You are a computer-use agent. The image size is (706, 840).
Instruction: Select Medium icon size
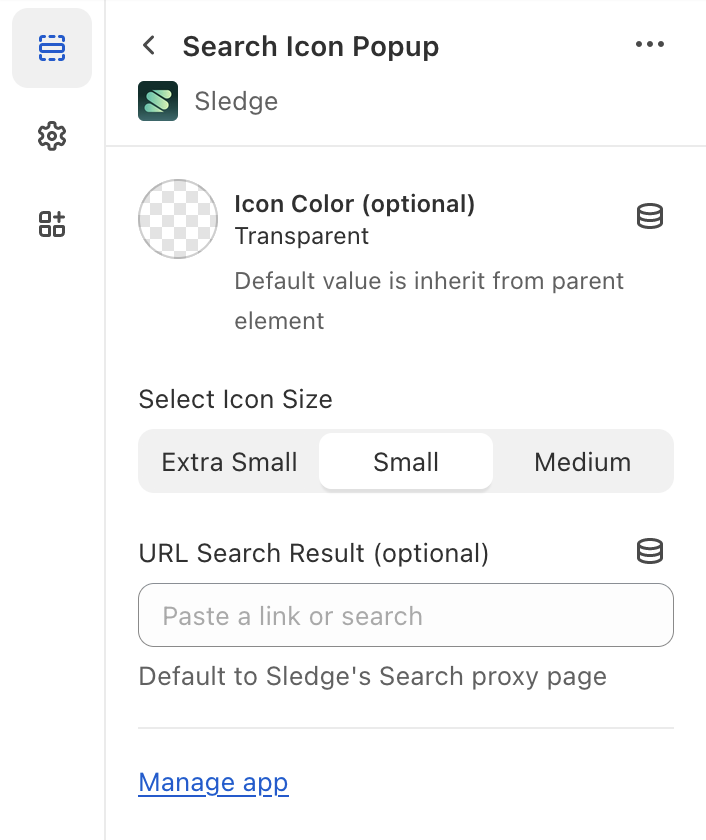tap(582, 461)
